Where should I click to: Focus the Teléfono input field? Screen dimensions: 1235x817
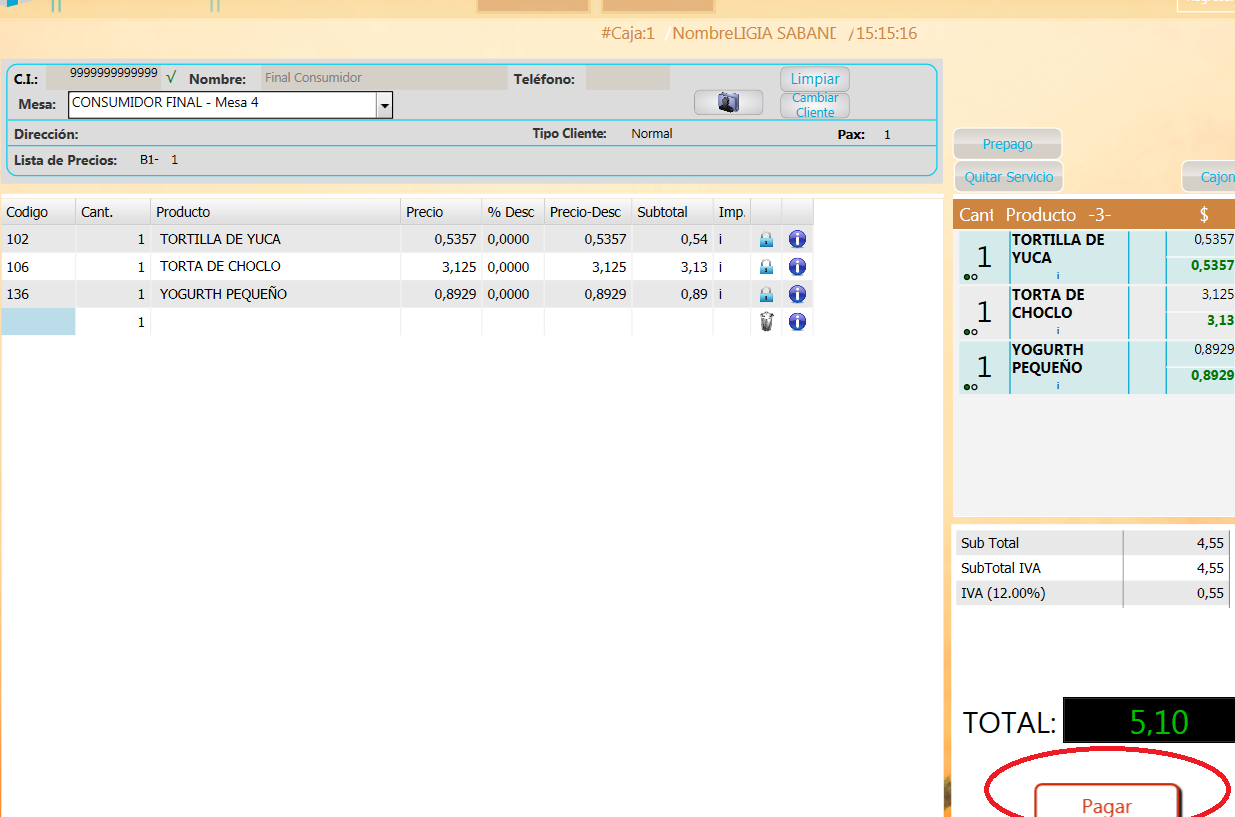click(627, 78)
